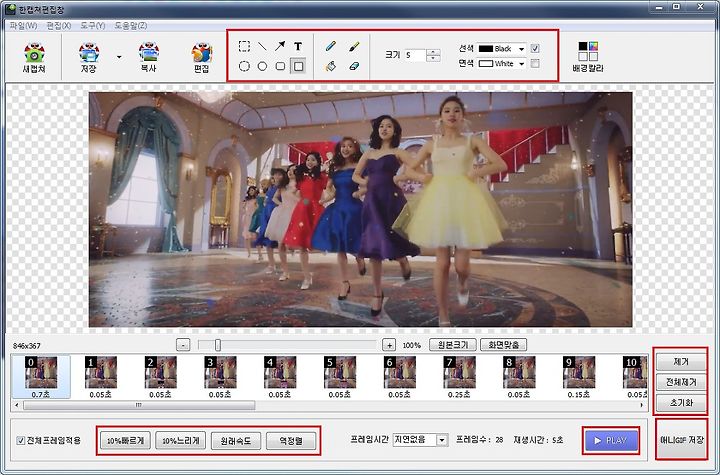Viewport: 720px width, 475px height.
Task: Open the 배경컬러 background color picker
Action: [588, 57]
